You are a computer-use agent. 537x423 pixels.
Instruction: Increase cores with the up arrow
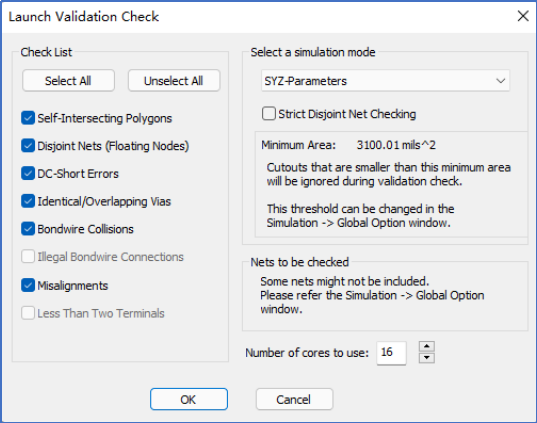pos(427,346)
